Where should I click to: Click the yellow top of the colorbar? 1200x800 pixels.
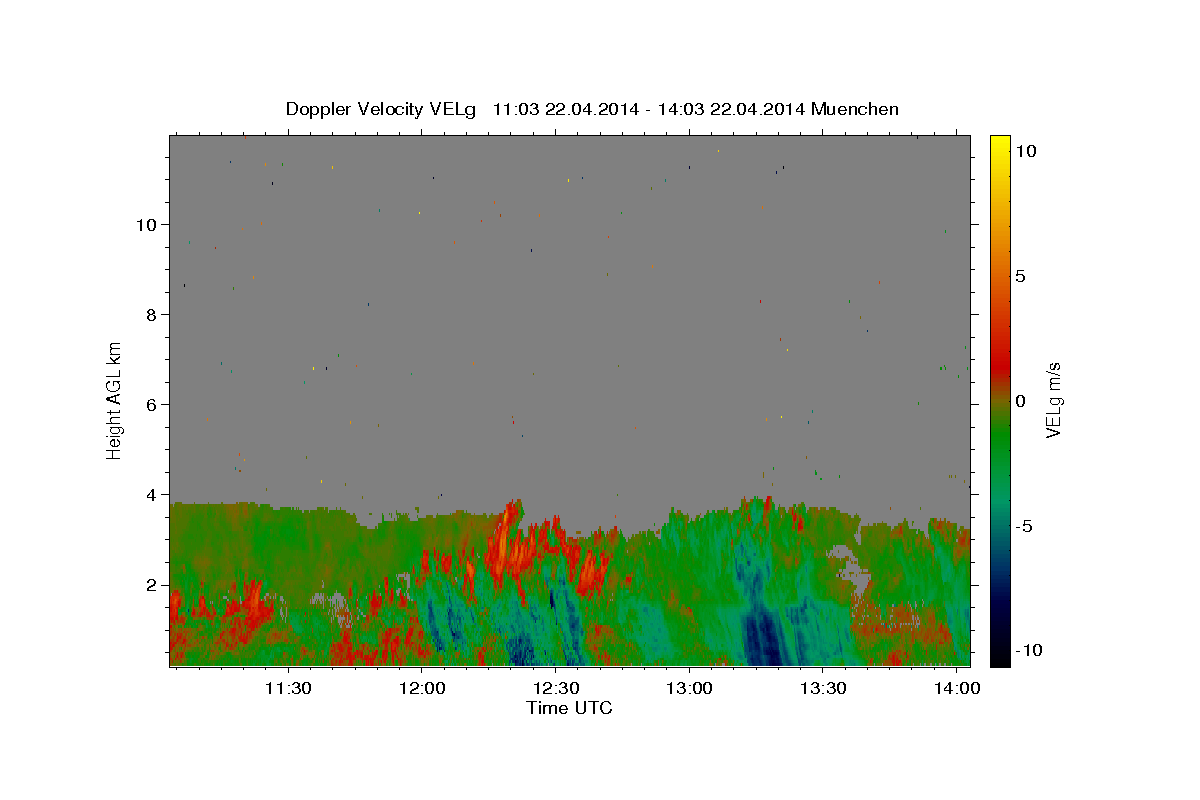tap(1000, 145)
